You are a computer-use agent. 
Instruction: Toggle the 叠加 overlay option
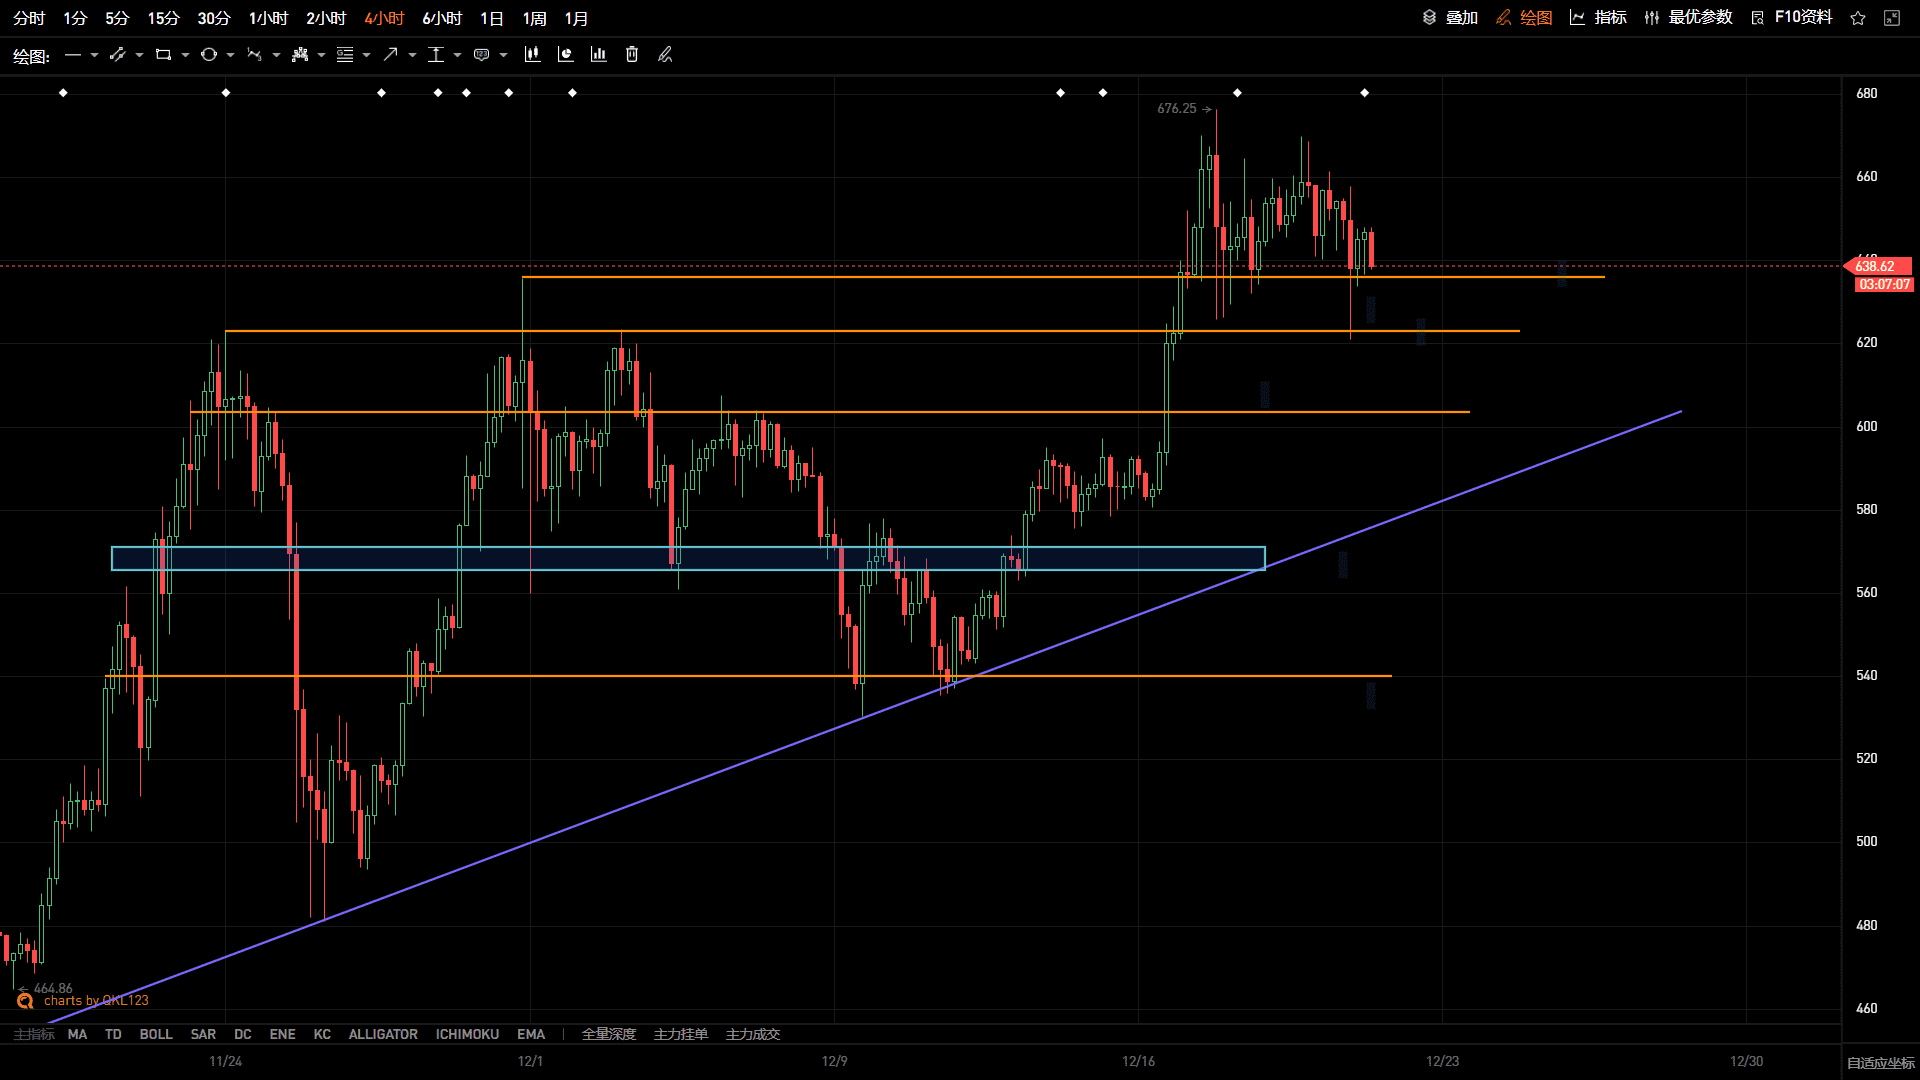tap(1450, 18)
